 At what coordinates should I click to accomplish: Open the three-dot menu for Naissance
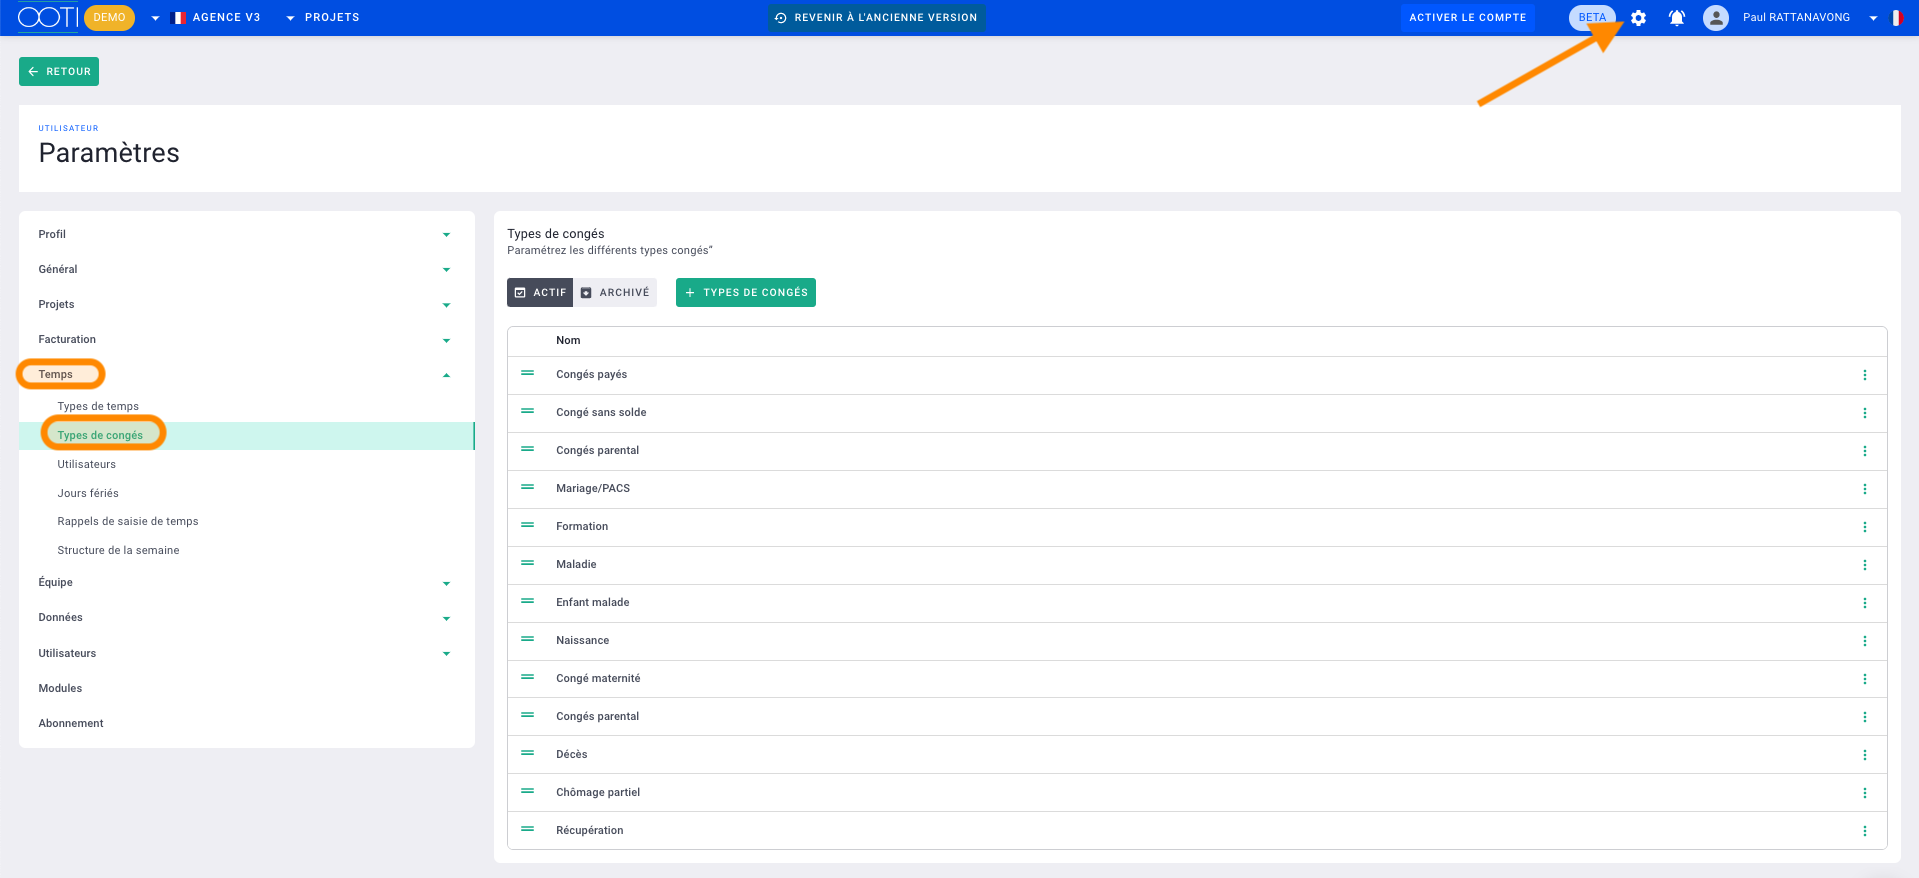(x=1865, y=641)
